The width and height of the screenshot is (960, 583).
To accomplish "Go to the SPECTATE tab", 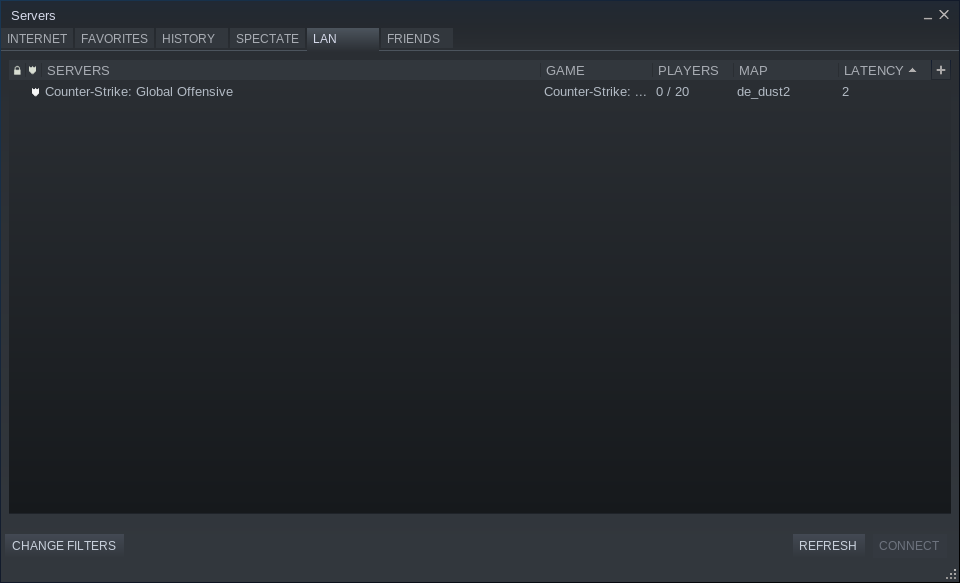I will [268, 39].
